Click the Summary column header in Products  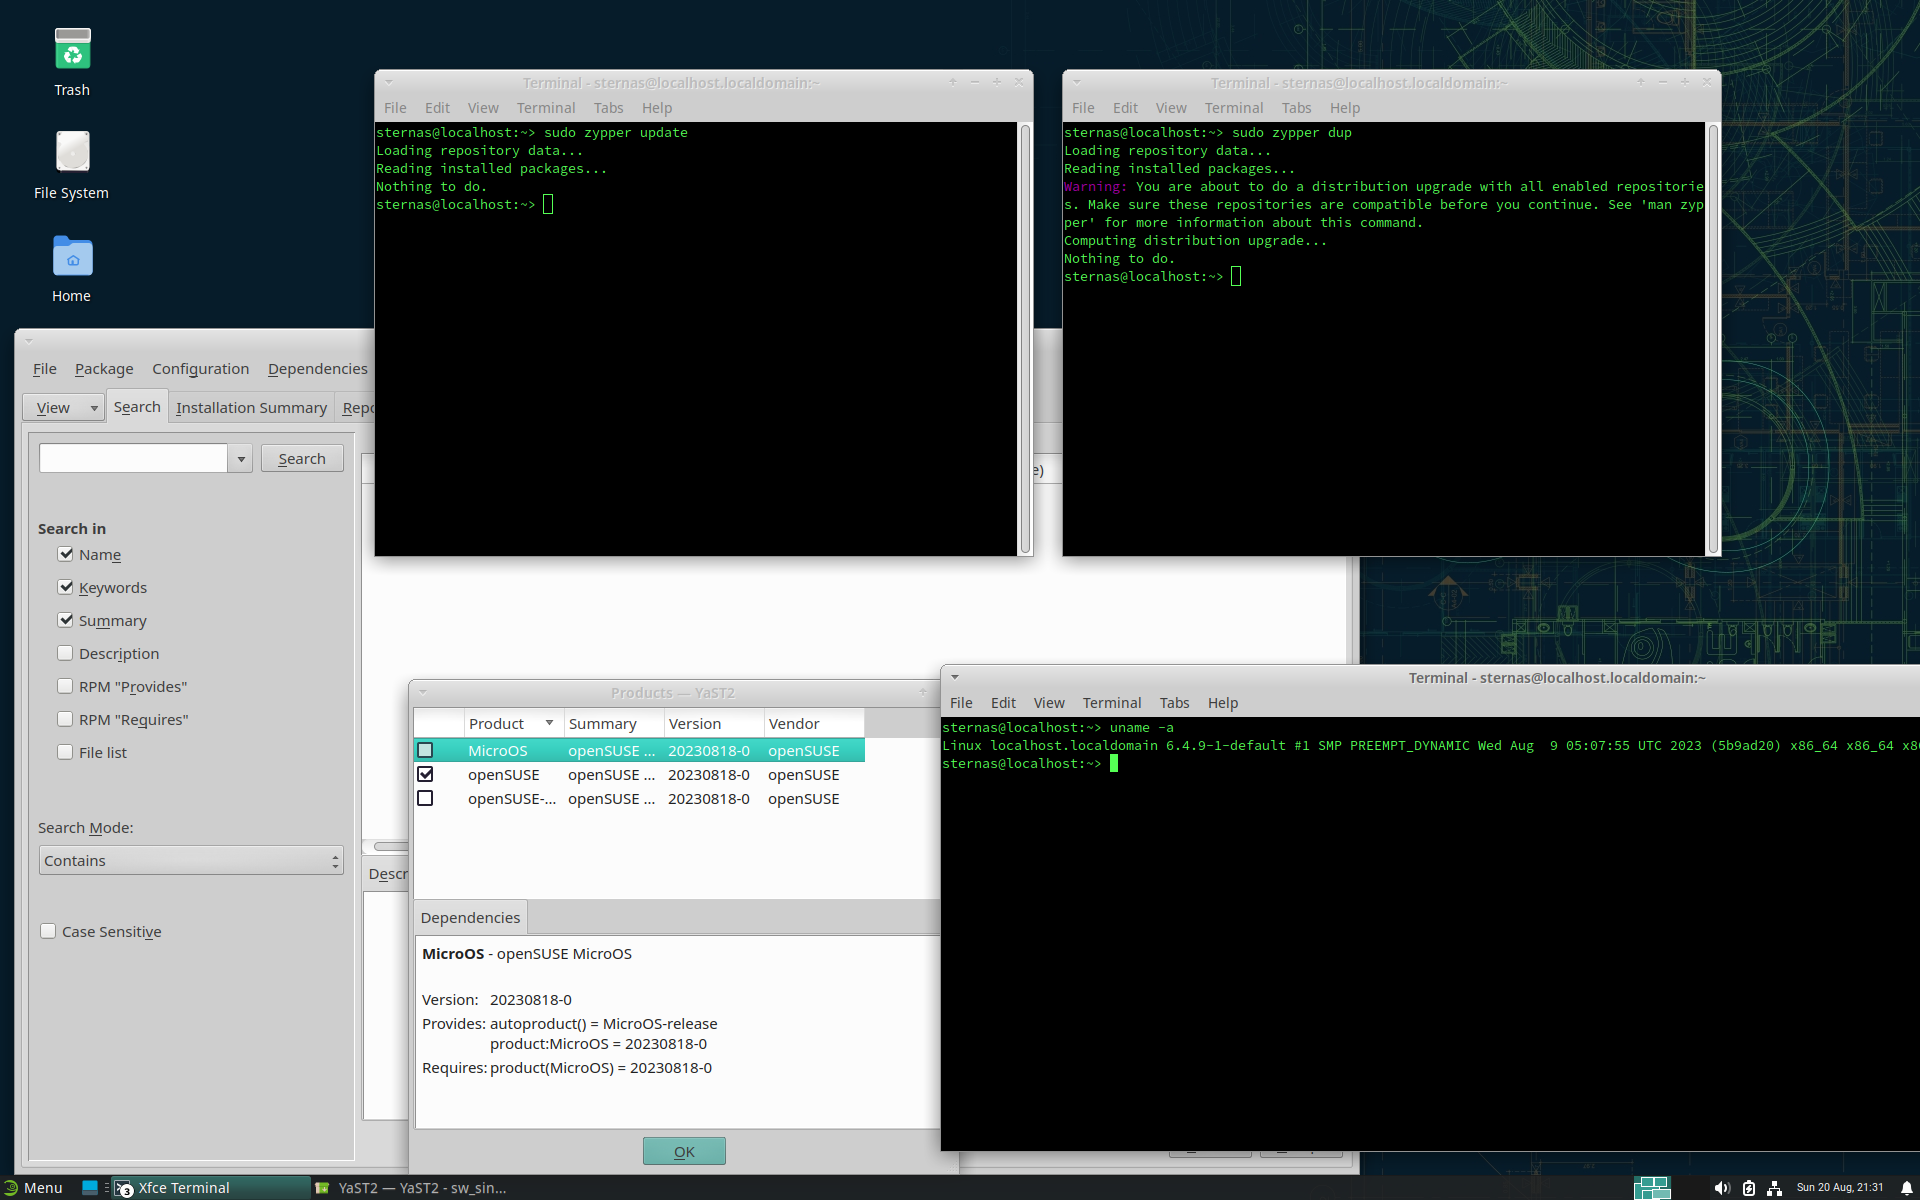point(613,723)
